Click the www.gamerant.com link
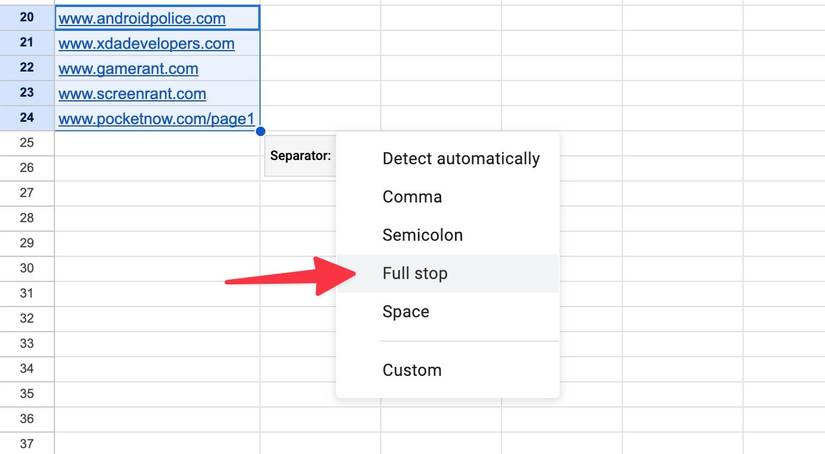Screen dimensions: 825x454 tap(128, 69)
